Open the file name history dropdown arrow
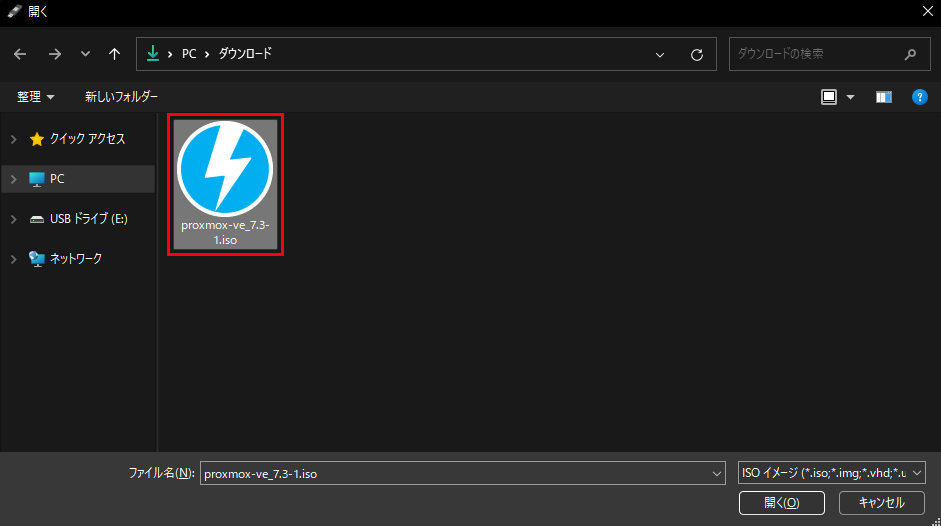941x526 pixels. [x=717, y=473]
